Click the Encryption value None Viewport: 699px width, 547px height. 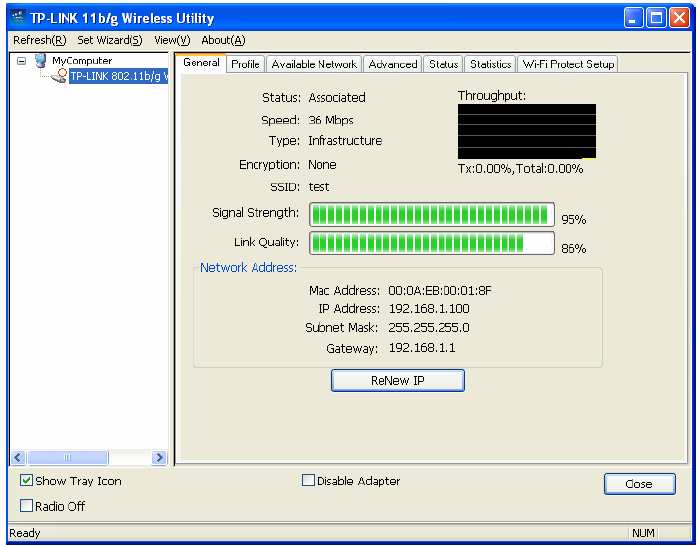tap(322, 165)
